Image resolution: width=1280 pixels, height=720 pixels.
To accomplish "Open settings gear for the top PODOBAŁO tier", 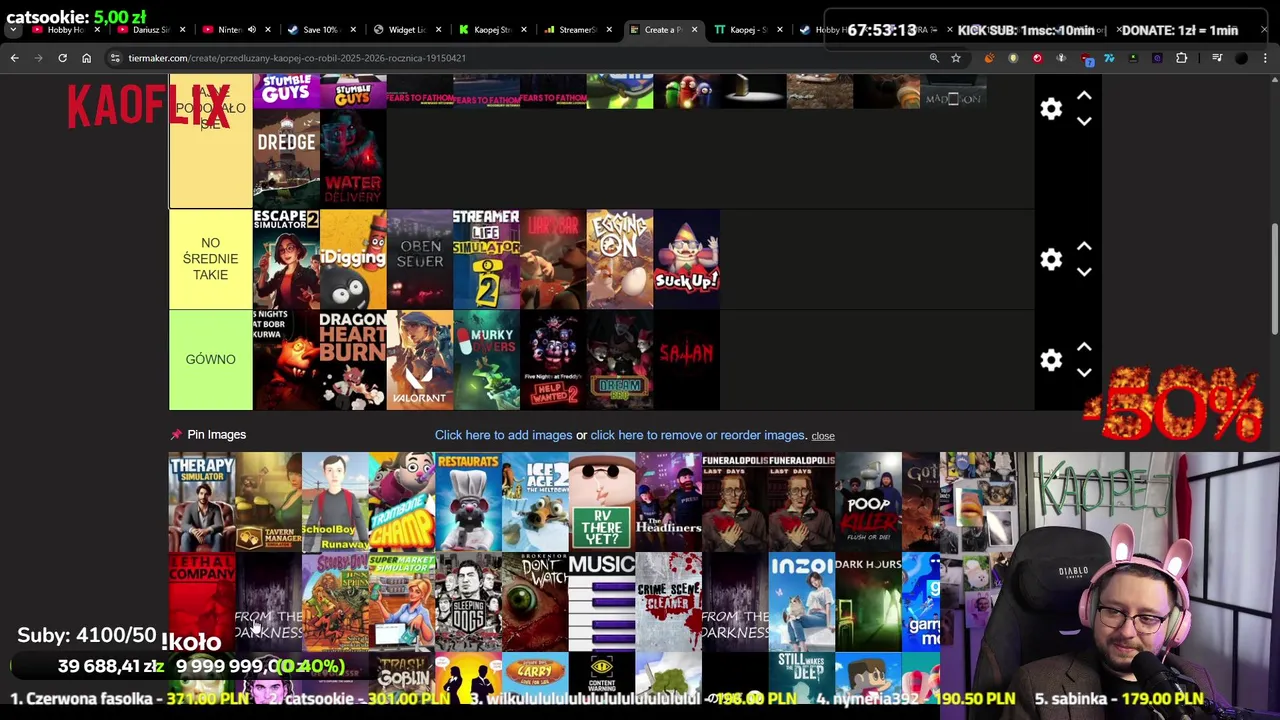I will click(1051, 108).
